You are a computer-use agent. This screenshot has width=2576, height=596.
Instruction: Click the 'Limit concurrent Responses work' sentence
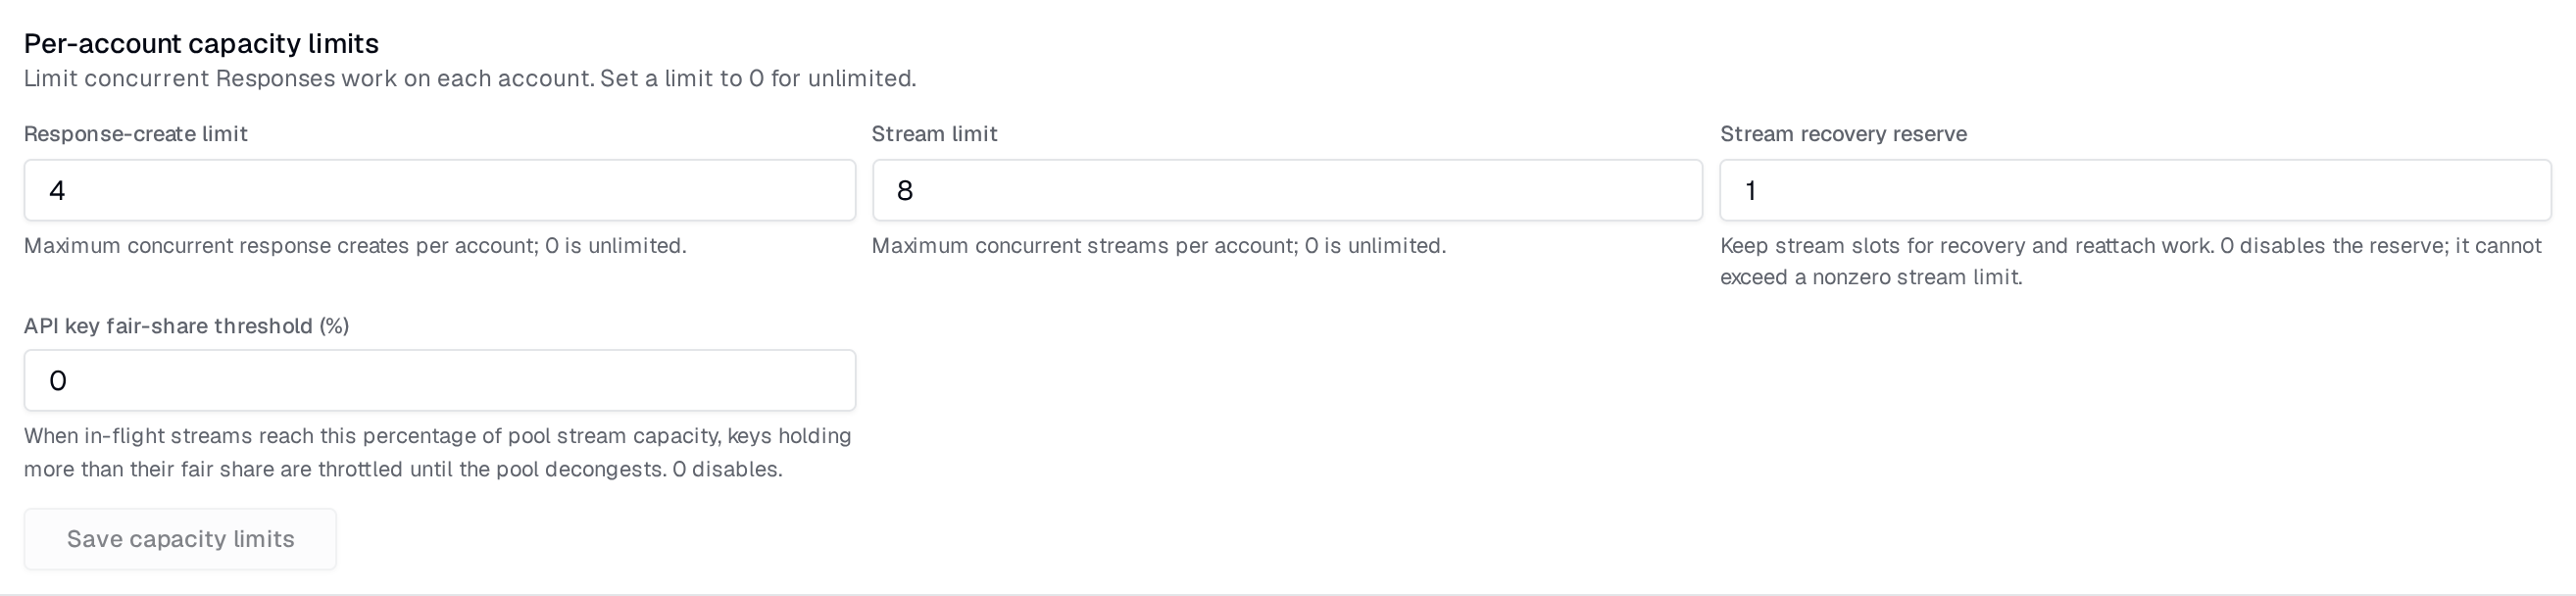tap(309, 78)
